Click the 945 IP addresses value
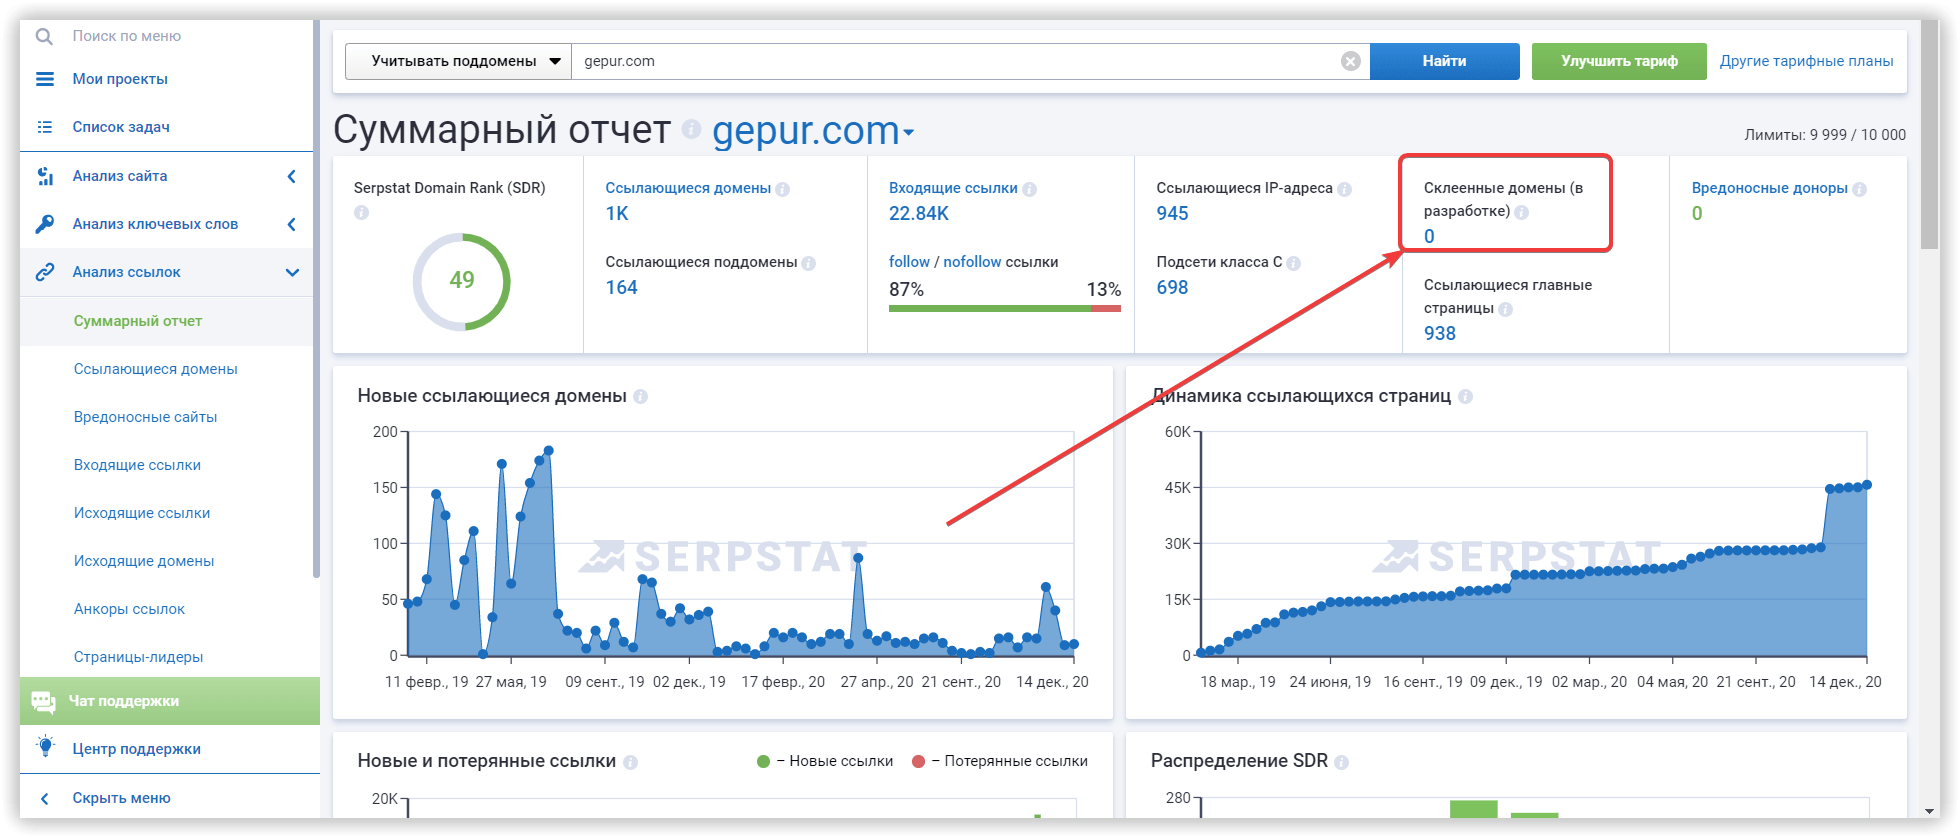The width and height of the screenshot is (1960, 838). tap(1172, 213)
